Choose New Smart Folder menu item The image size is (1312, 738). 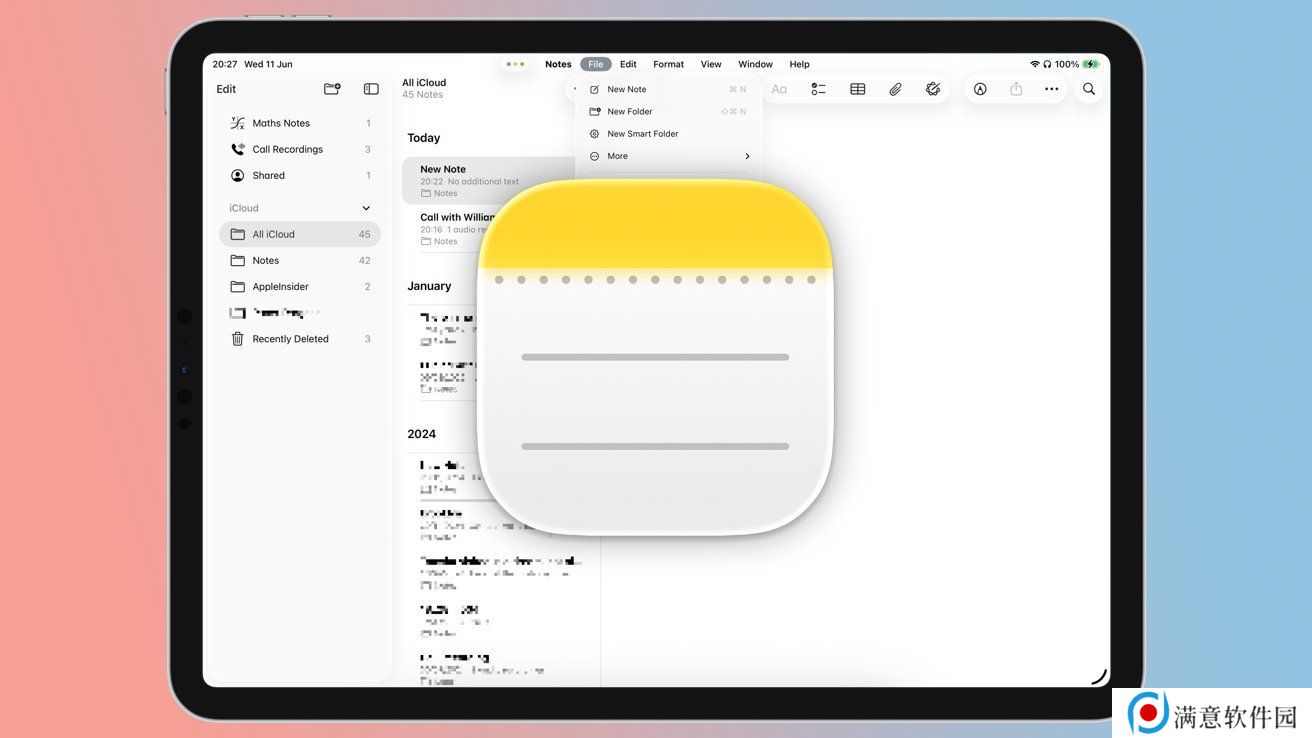click(x=668, y=133)
